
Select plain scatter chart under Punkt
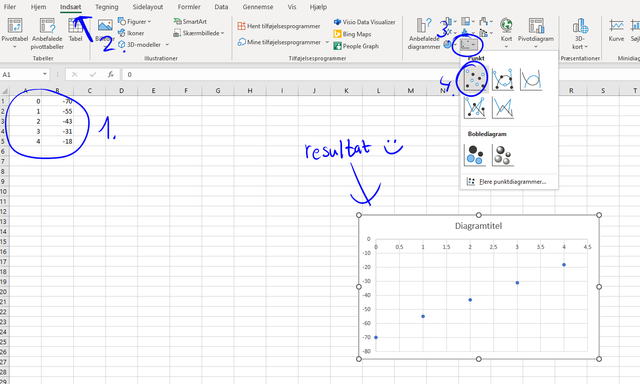475,79
